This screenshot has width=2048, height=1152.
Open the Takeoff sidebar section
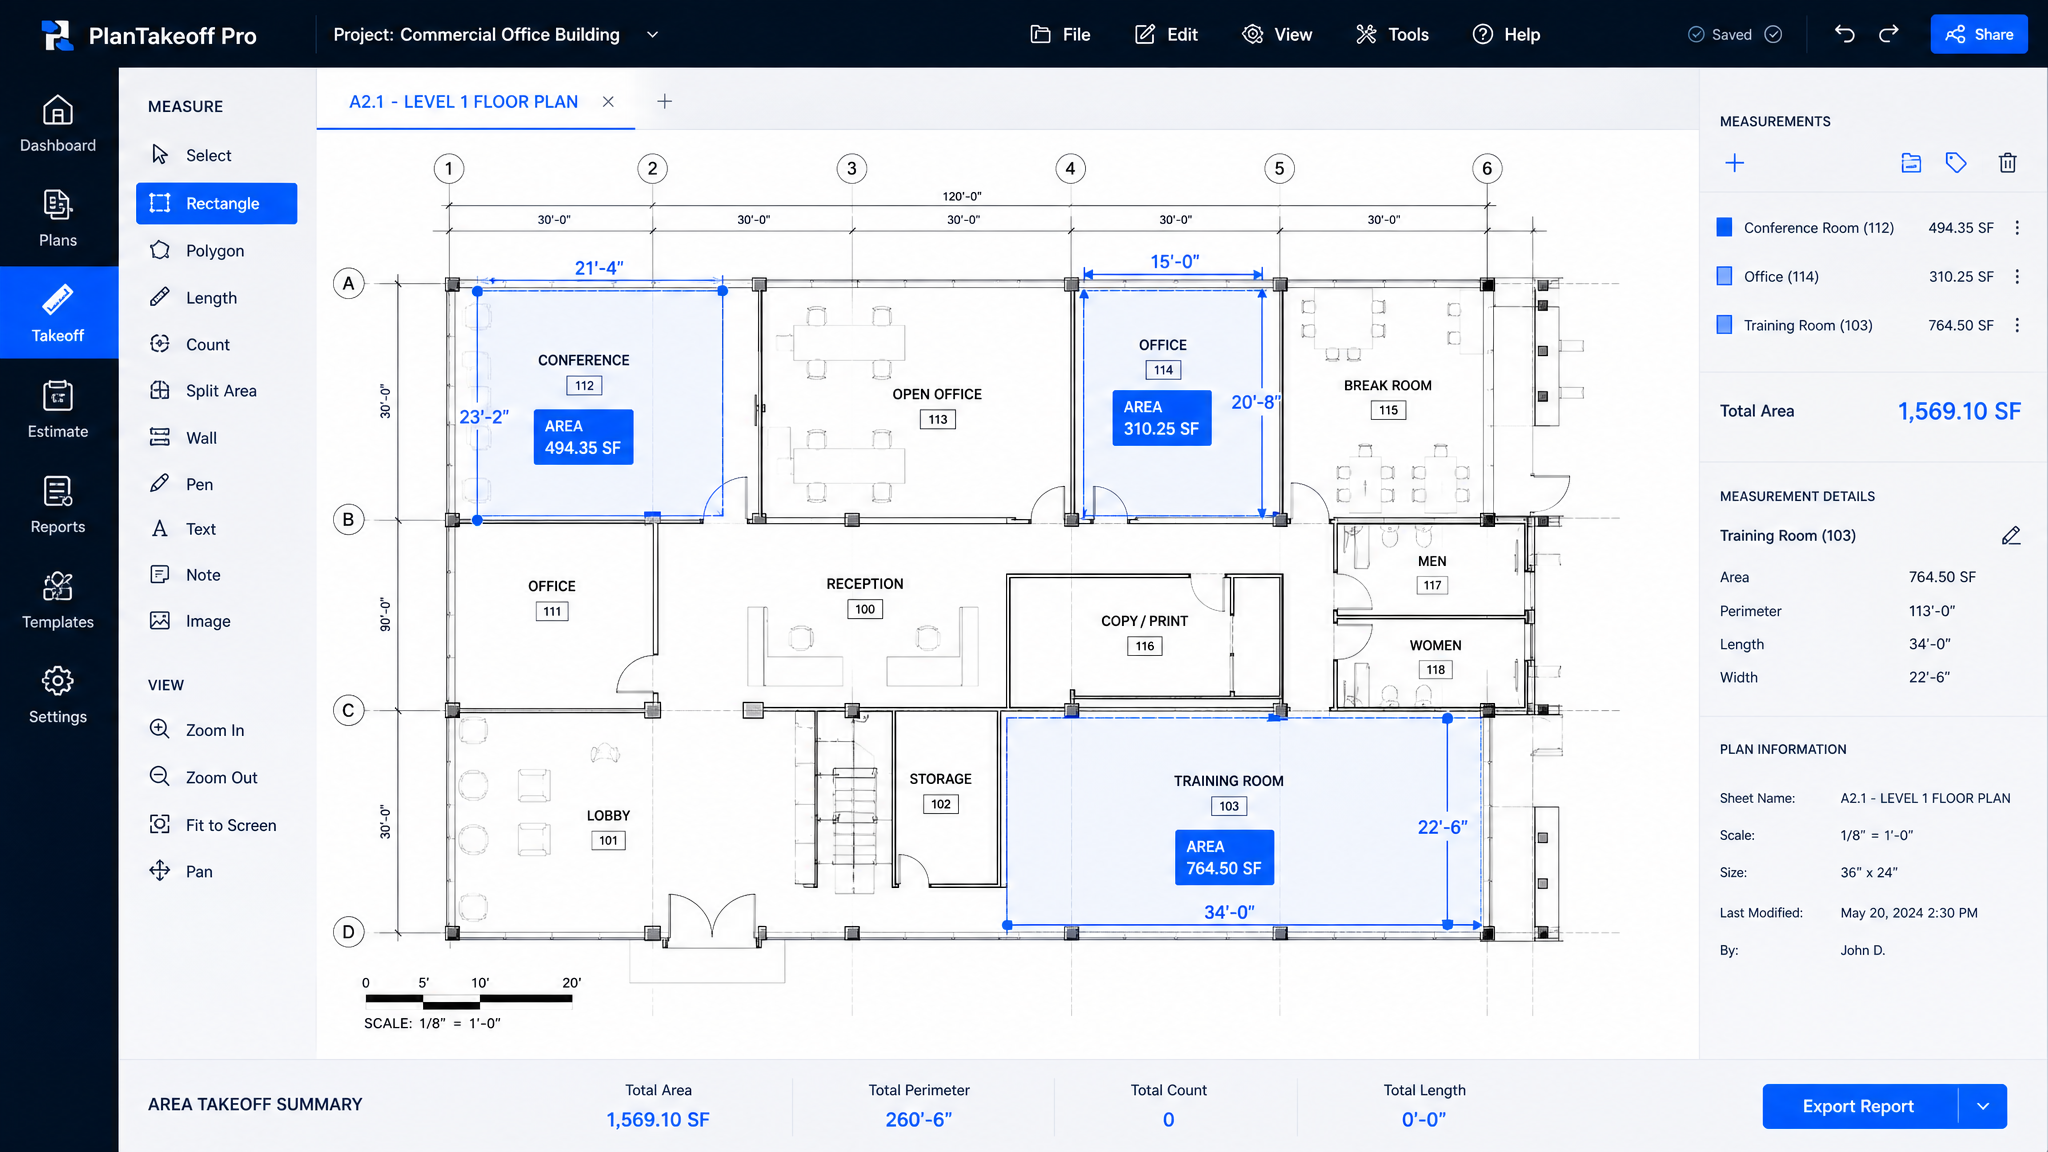point(58,314)
